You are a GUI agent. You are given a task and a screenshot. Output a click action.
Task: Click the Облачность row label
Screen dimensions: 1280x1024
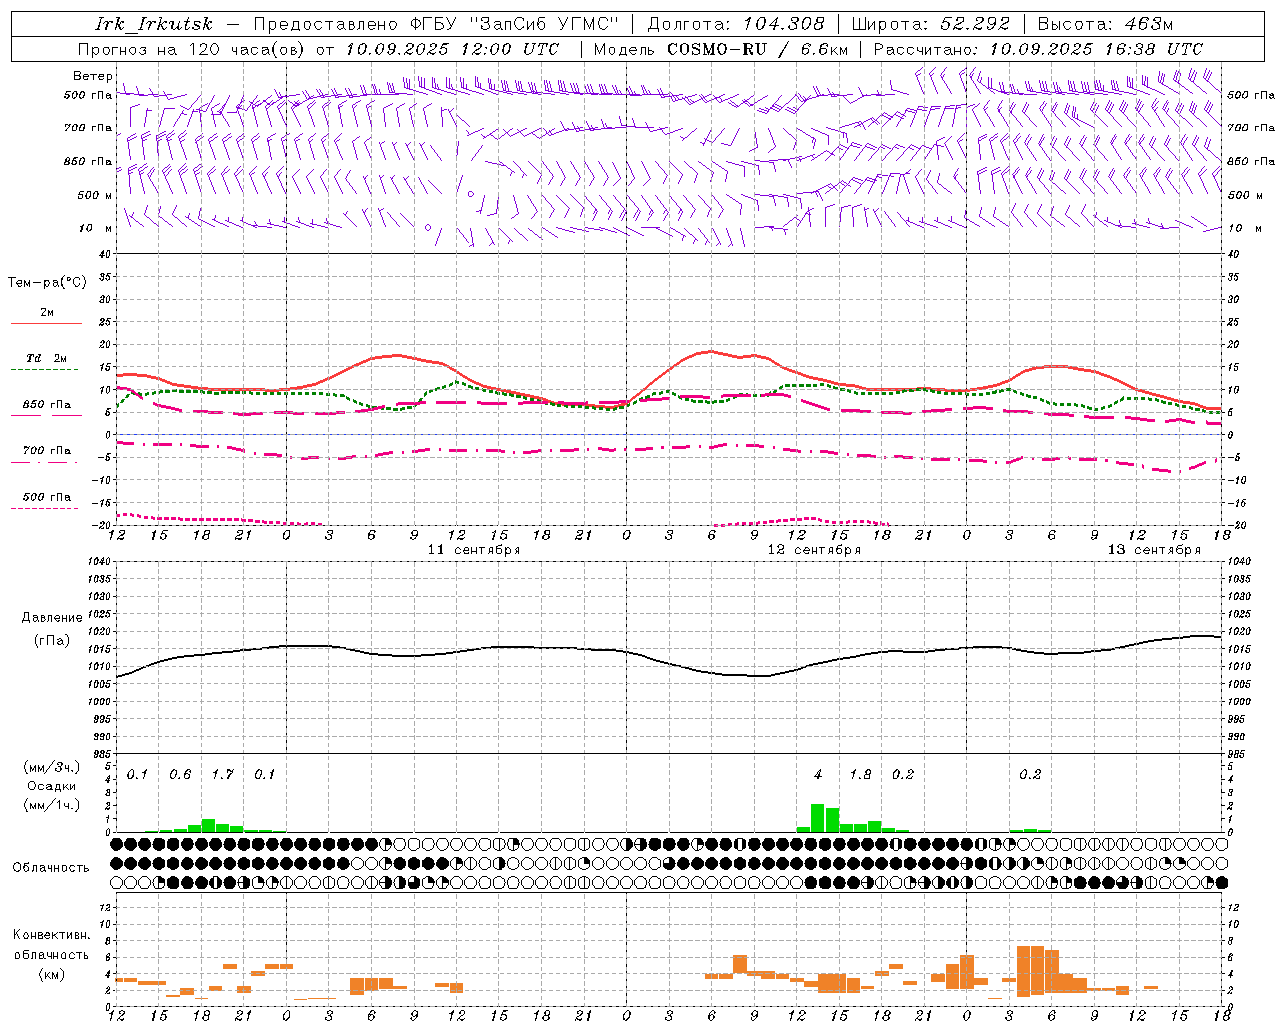[x=51, y=868]
